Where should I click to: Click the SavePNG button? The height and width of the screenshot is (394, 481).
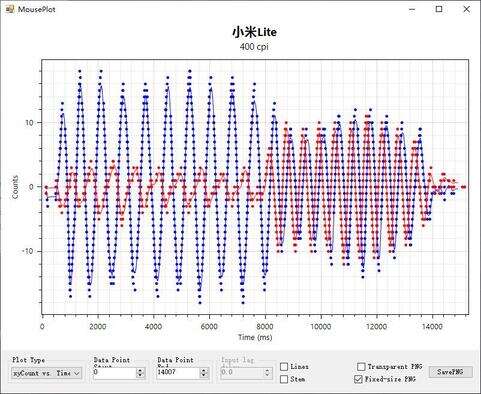[x=450, y=372]
